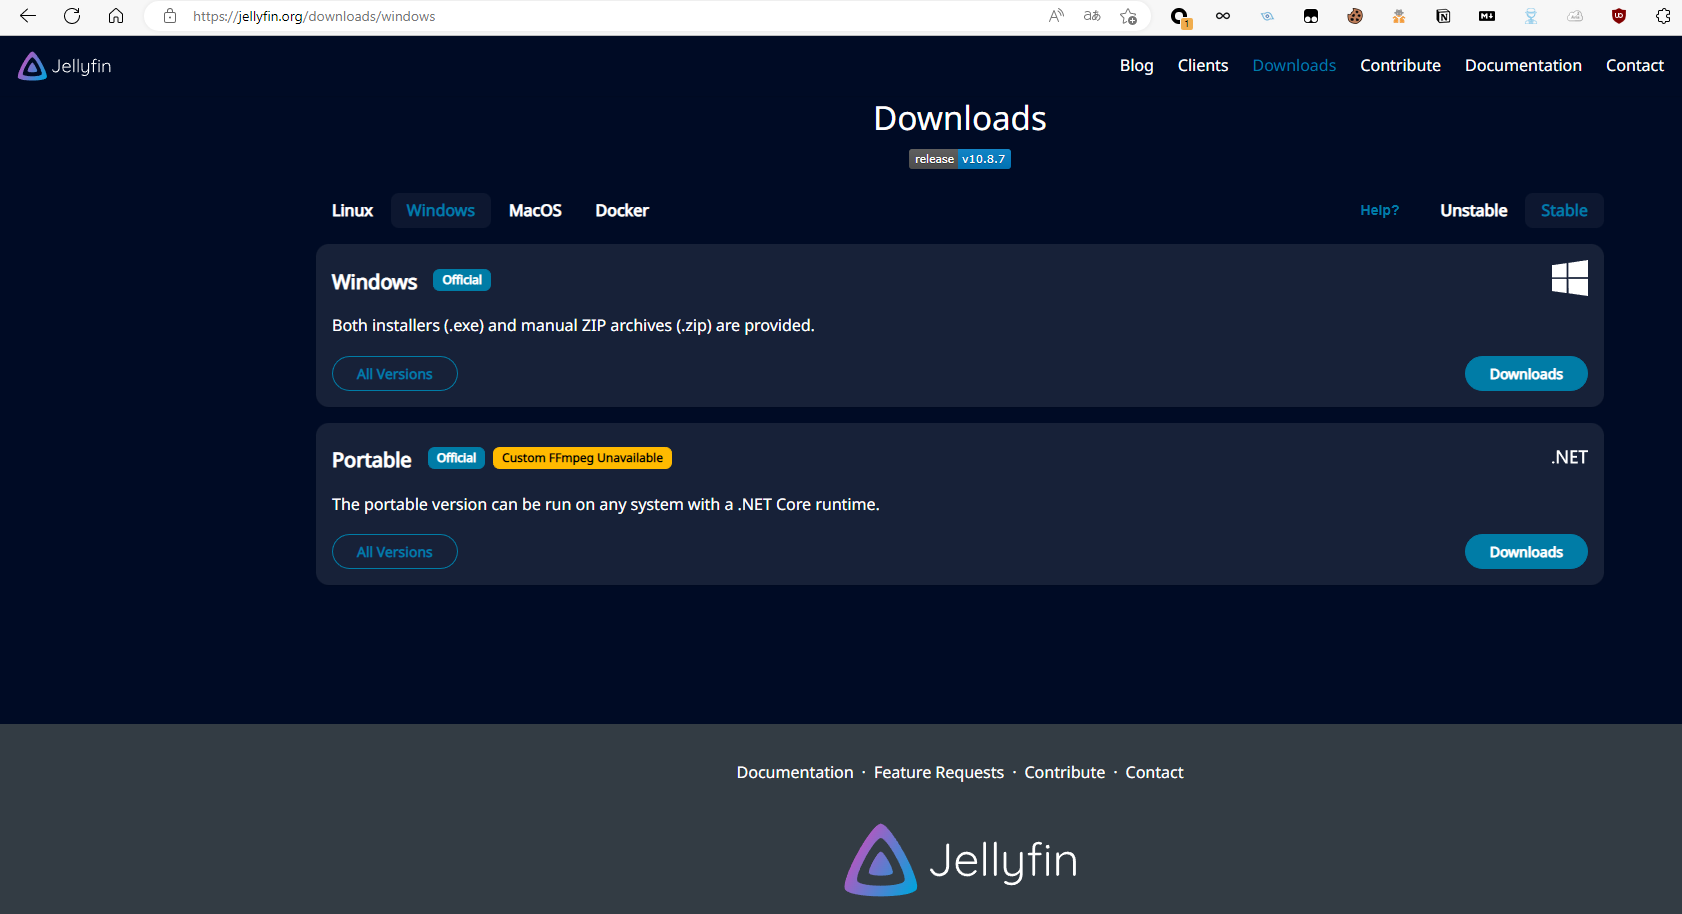Open the orange figure extension icon
Viewport: 1682px width, 914px height.
pos(1399,16)
